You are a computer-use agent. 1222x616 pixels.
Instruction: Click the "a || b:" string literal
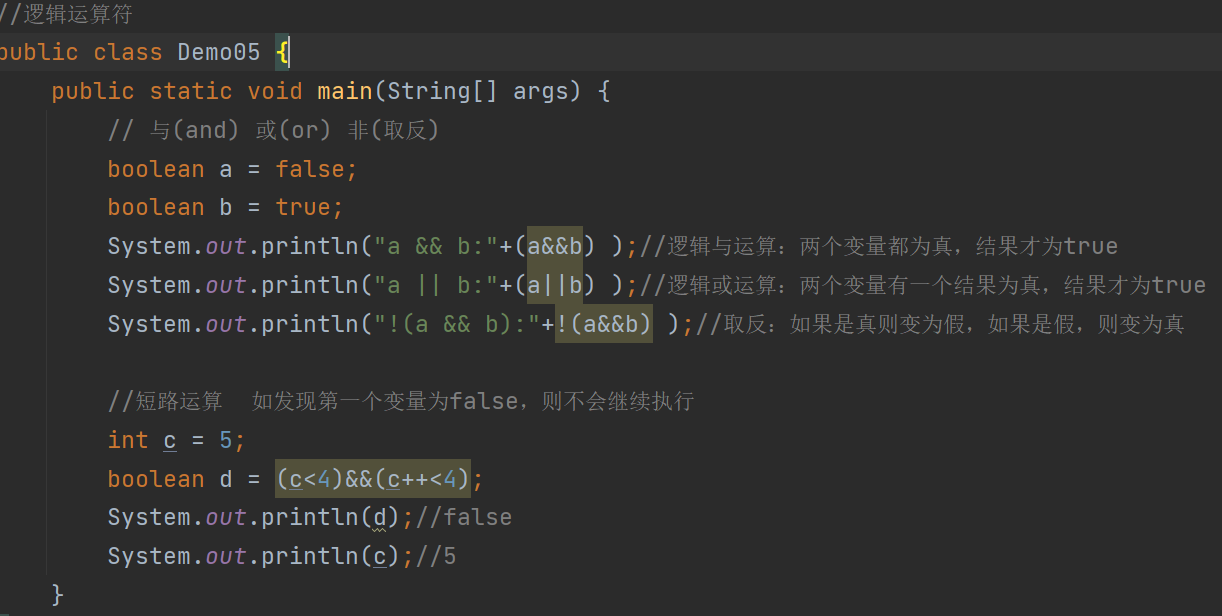(x=435, y=285)
